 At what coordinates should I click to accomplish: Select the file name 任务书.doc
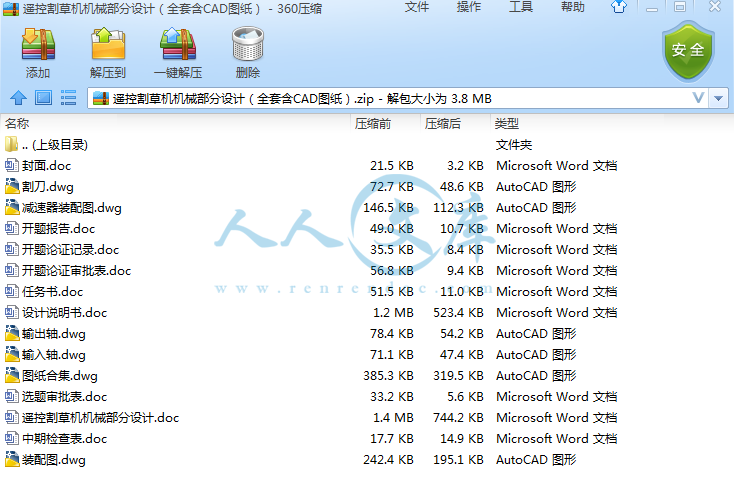click(x=52, y=292)
